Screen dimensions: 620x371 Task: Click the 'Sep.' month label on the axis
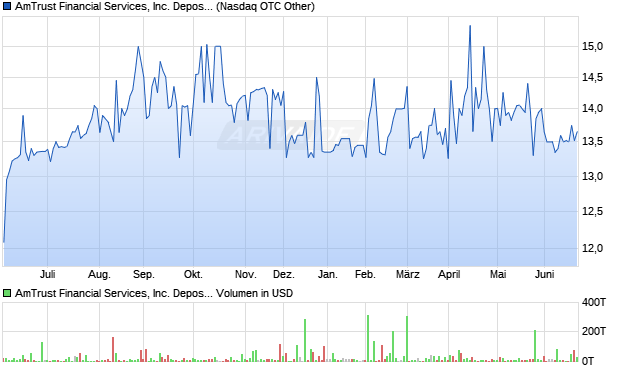pos(144,274)
